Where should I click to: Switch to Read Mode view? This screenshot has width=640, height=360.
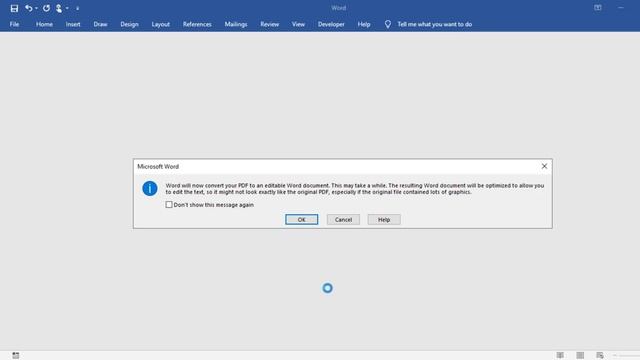(x=560, y=356)
